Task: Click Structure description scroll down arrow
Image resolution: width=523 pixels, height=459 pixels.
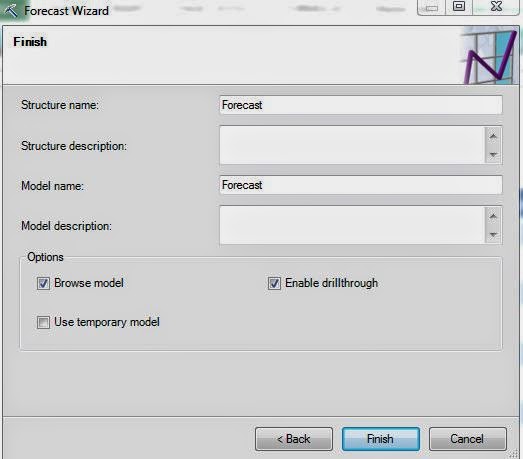Action: [x=493, y=154]
